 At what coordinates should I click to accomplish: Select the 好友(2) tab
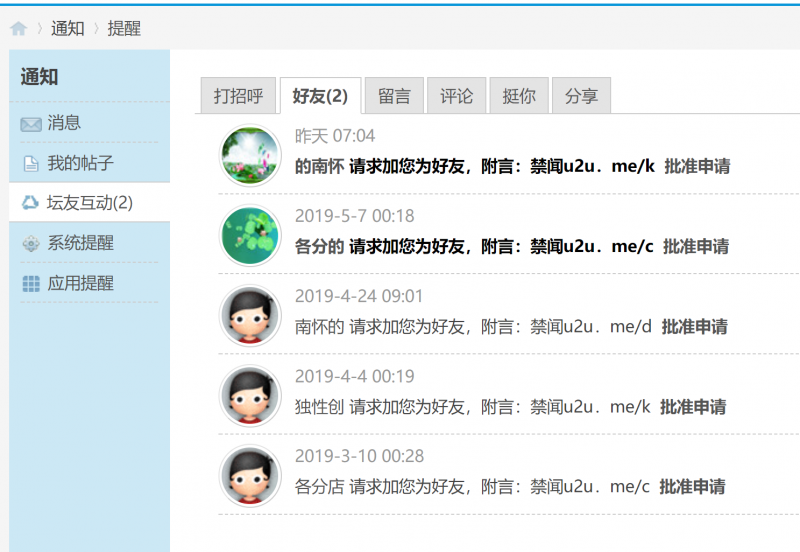[x=320, y=96]
